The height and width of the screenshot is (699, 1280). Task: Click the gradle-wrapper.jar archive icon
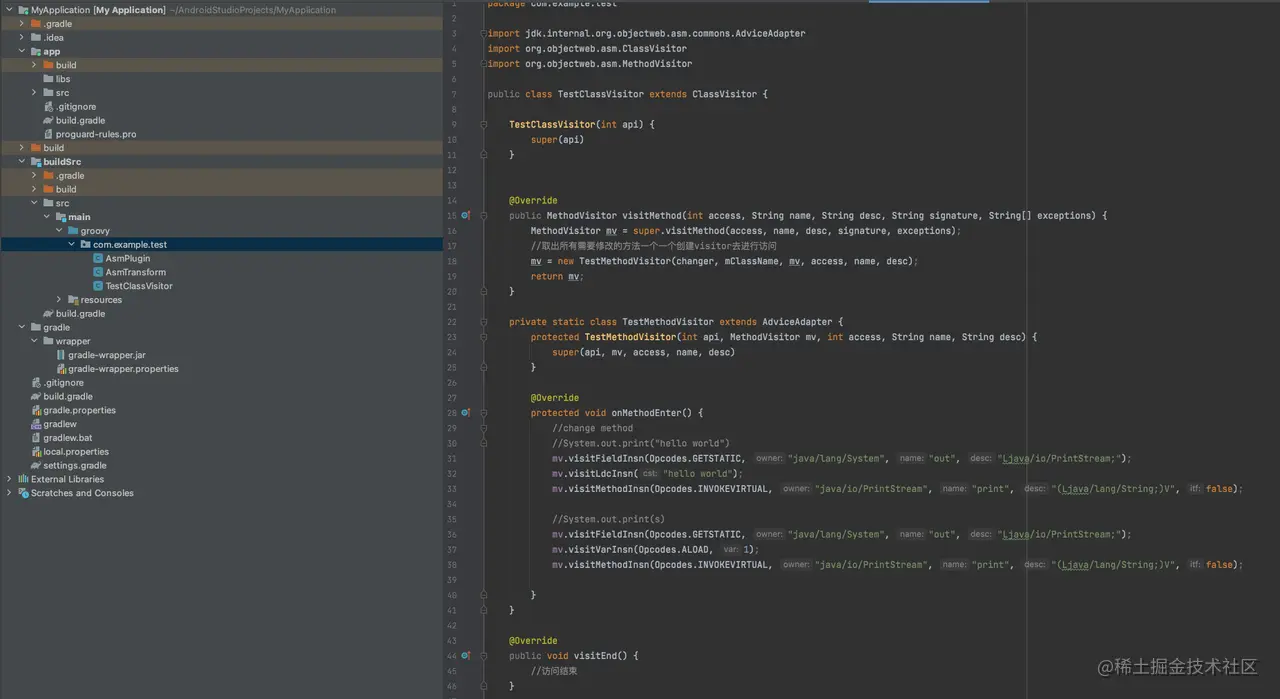point(61,355)
